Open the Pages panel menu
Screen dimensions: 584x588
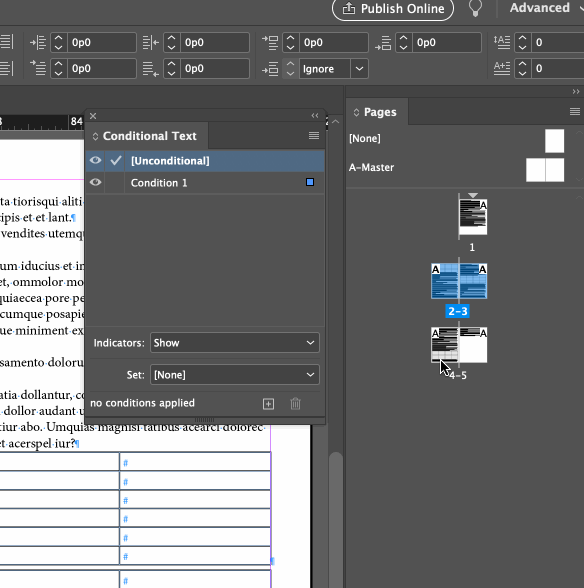tap(575, 111)
